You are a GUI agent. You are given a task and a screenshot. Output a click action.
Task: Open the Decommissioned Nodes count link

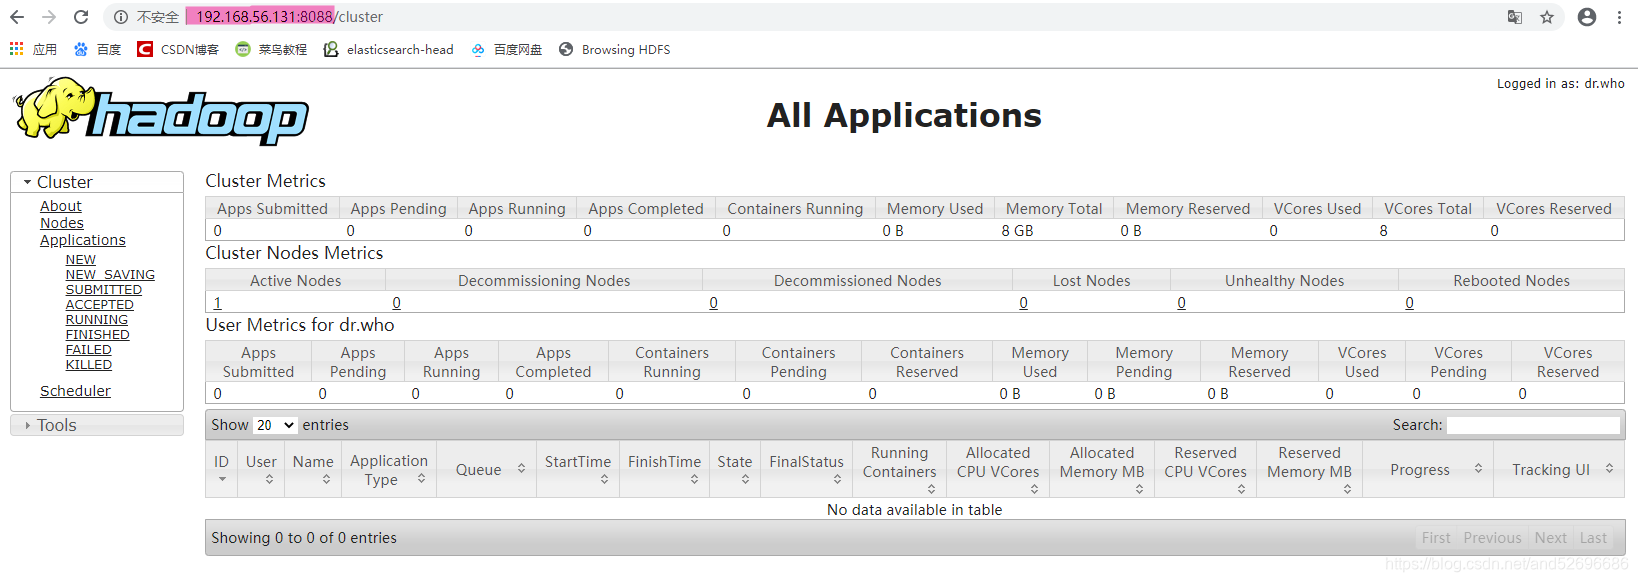(x=713, y=303)
